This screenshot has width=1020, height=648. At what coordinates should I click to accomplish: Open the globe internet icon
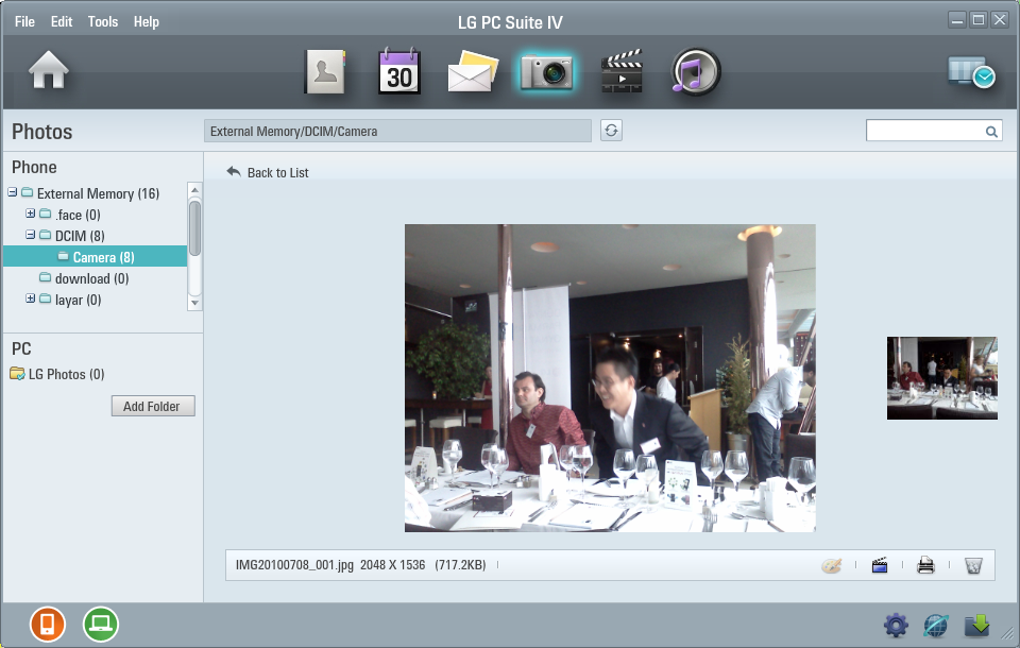(x=936, y=625)
